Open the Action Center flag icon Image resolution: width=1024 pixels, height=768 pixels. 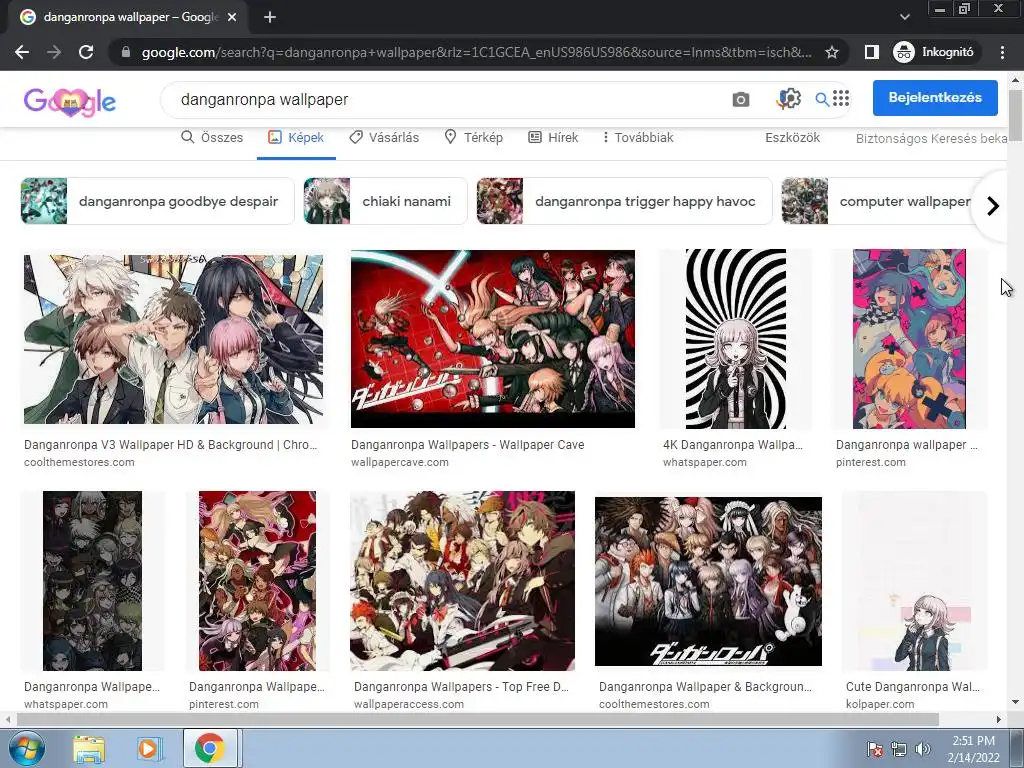874,749
